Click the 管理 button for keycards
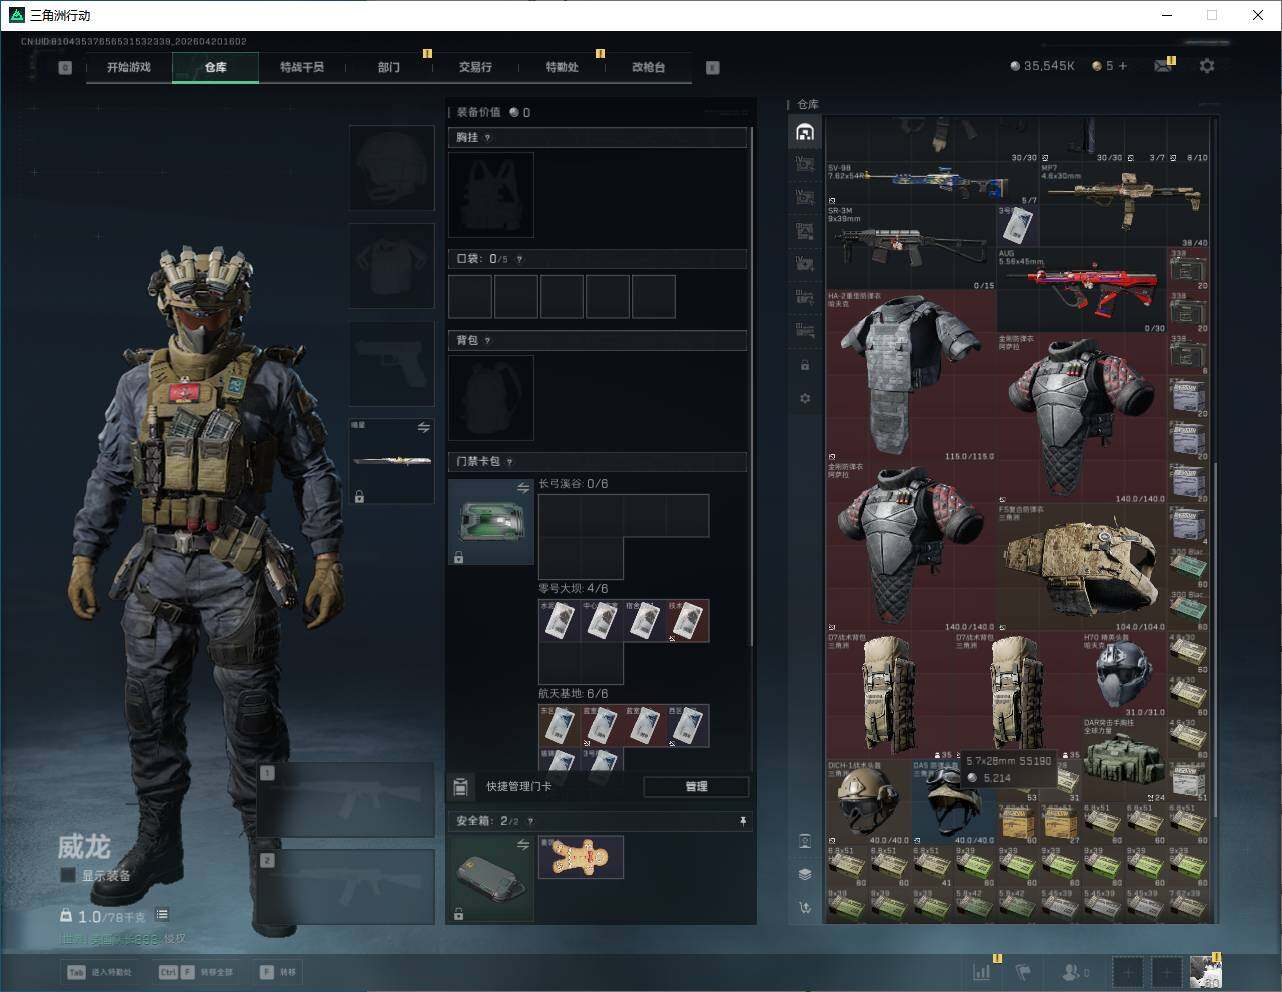The image size is (1282, 992). click(696, 787)
